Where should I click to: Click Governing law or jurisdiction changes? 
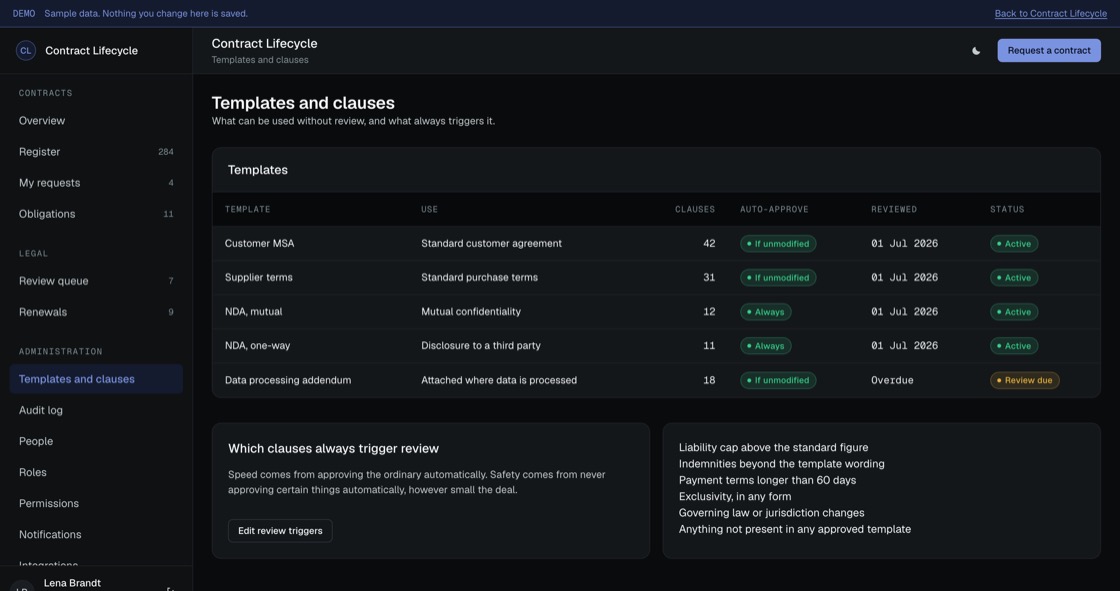pyautogui.click(x=771, y=513)
